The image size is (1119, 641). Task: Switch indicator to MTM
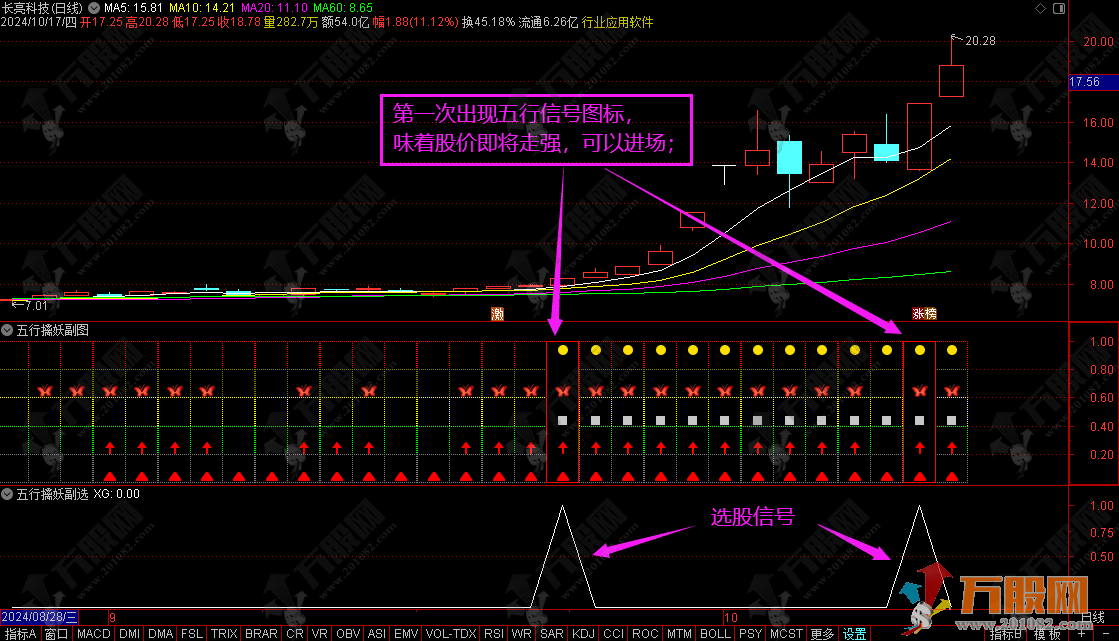click(x=679, y=634)
